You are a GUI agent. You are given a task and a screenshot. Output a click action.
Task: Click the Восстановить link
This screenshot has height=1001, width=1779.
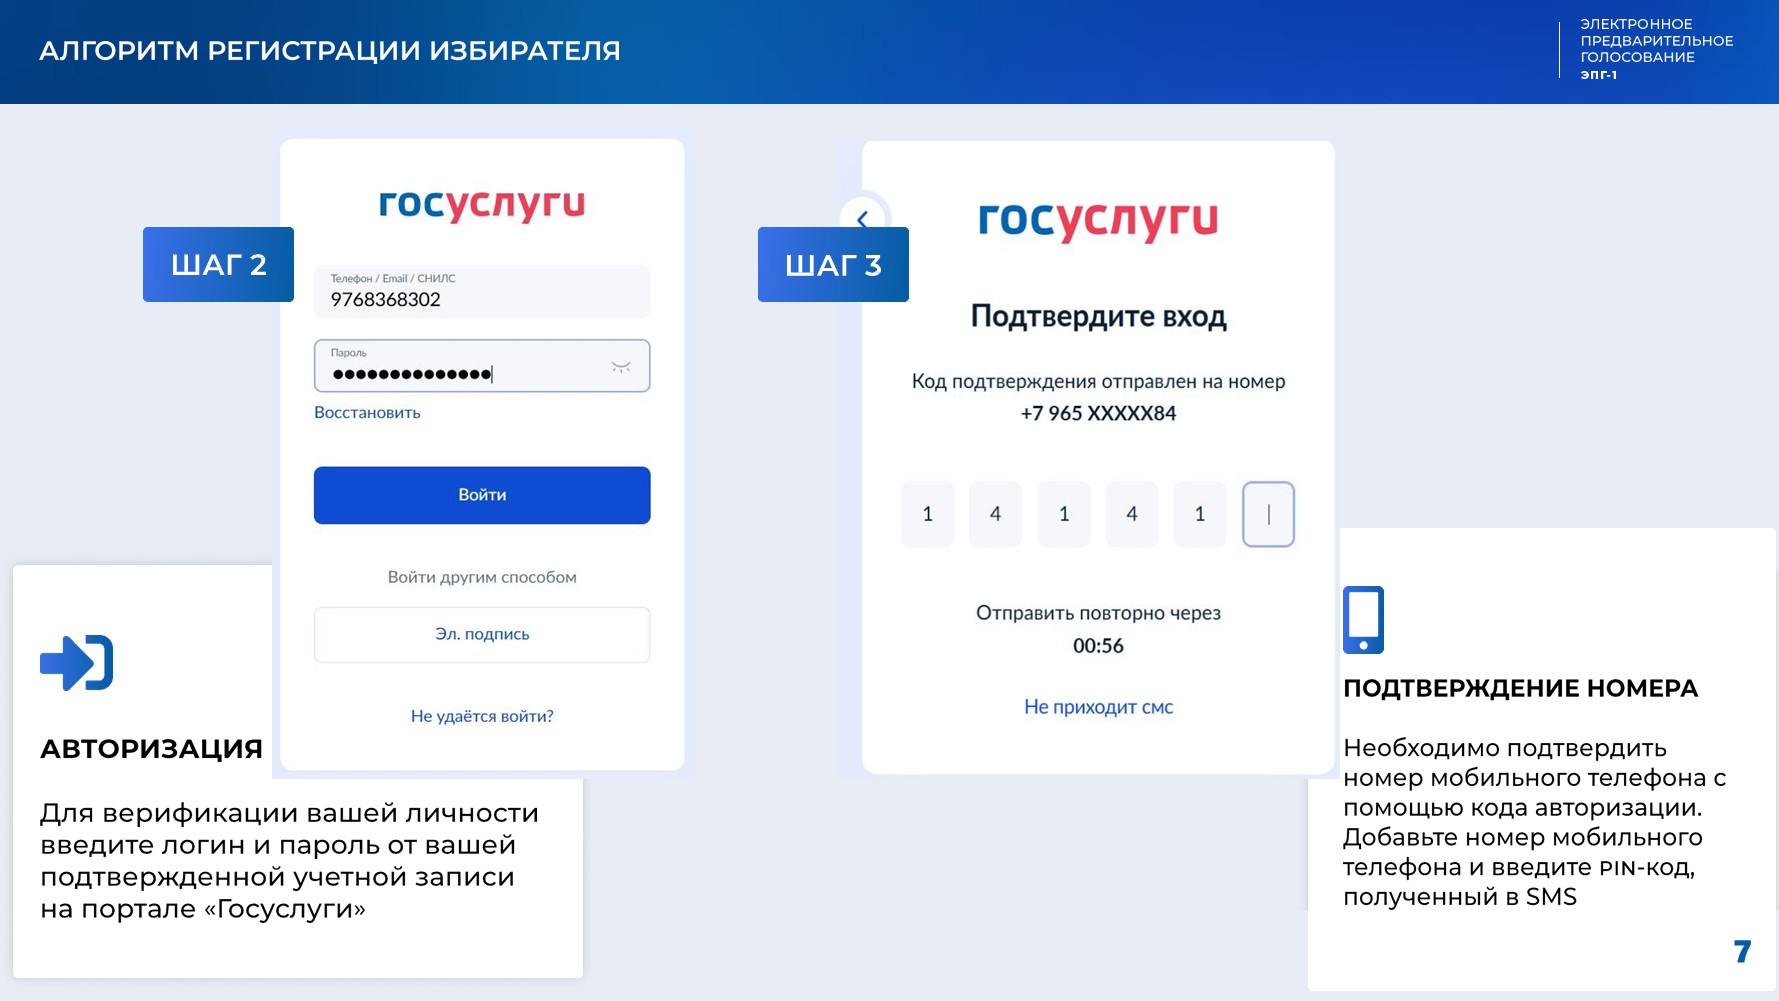pyautogui.click(x=367, y=413)
